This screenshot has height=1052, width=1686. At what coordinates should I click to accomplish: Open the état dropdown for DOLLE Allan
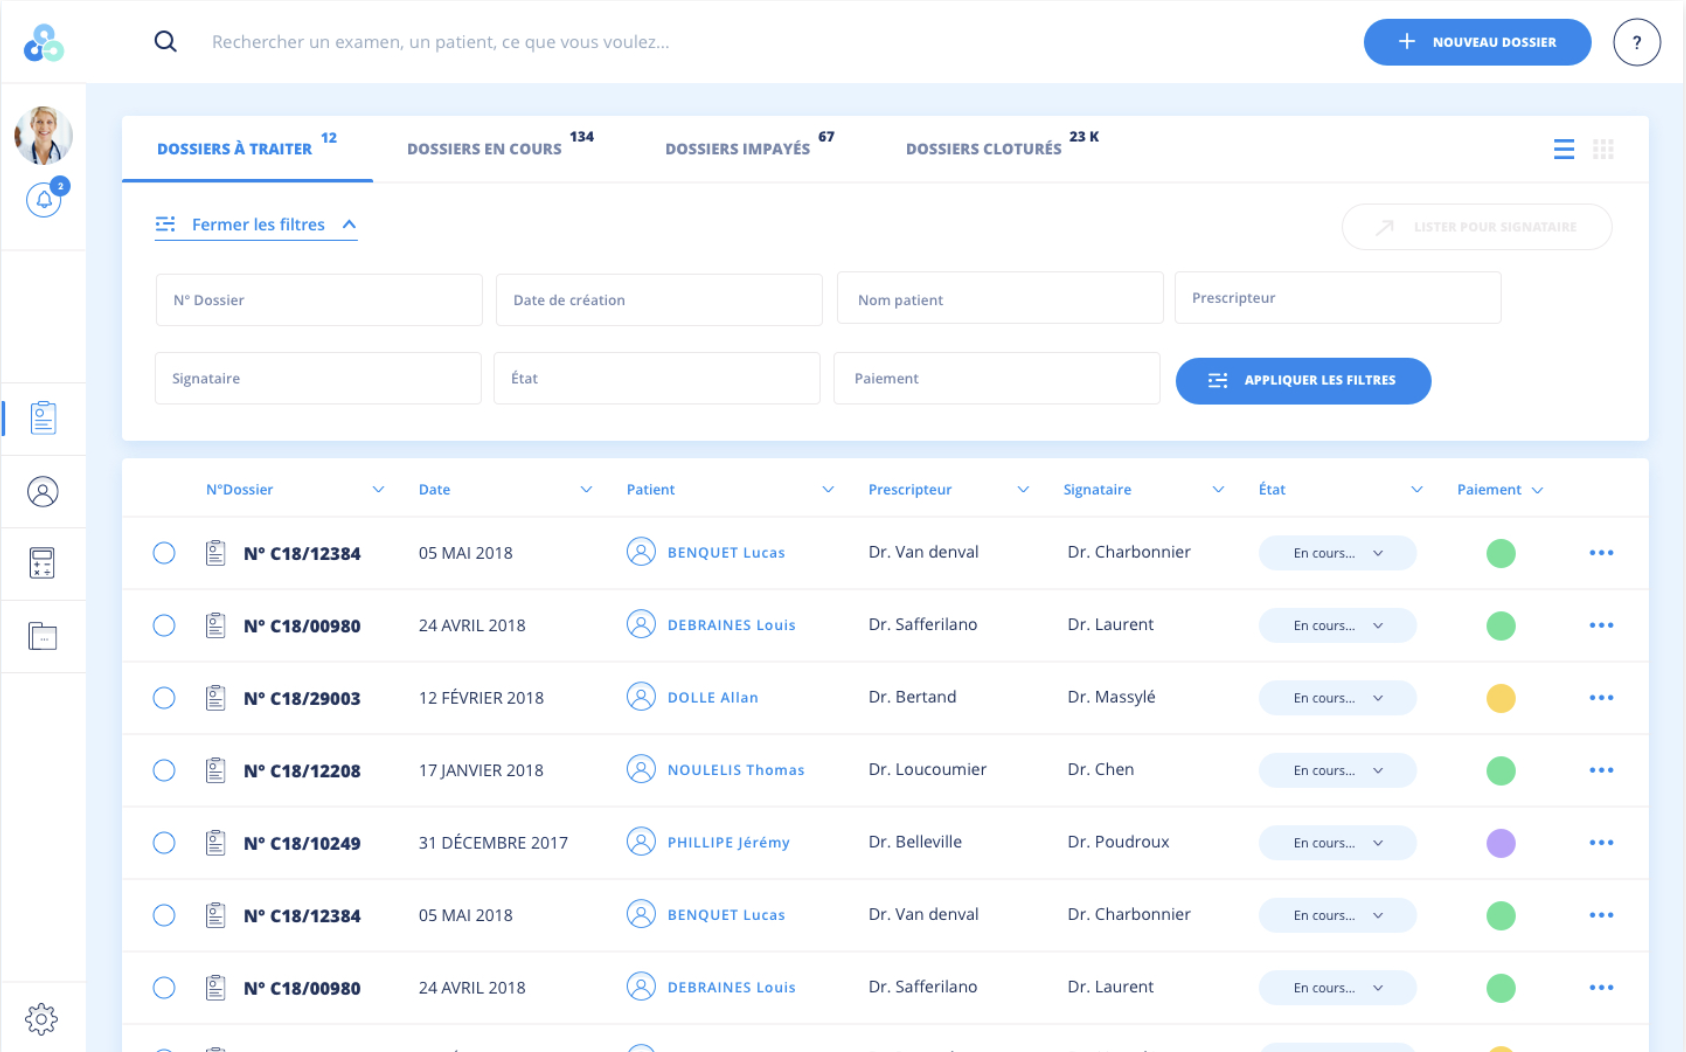click(1337, 697)
